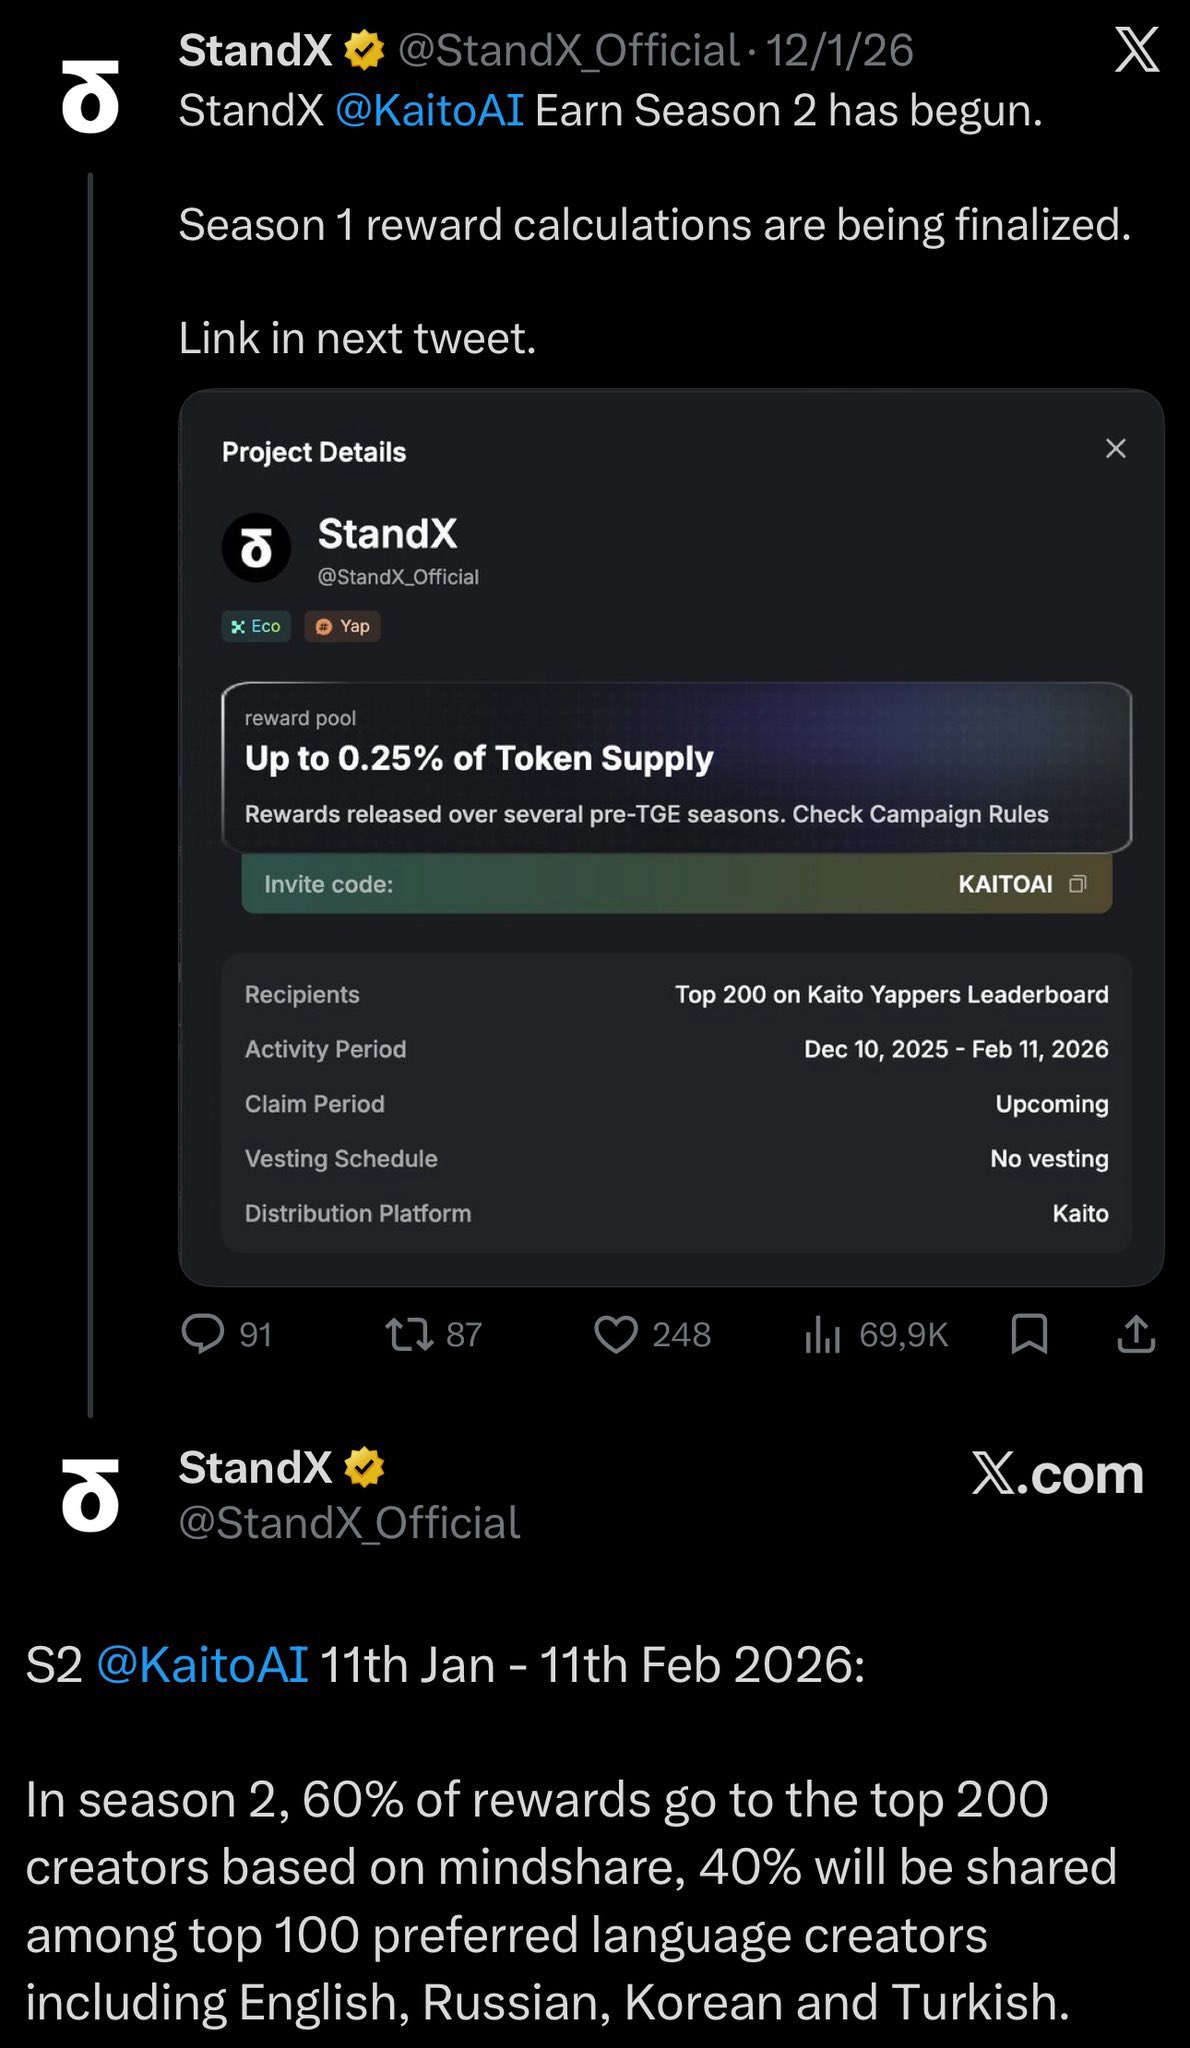Select the Eco tag badge
The width and height of the screenshot is (1190, 2048).
pos(256,626)
